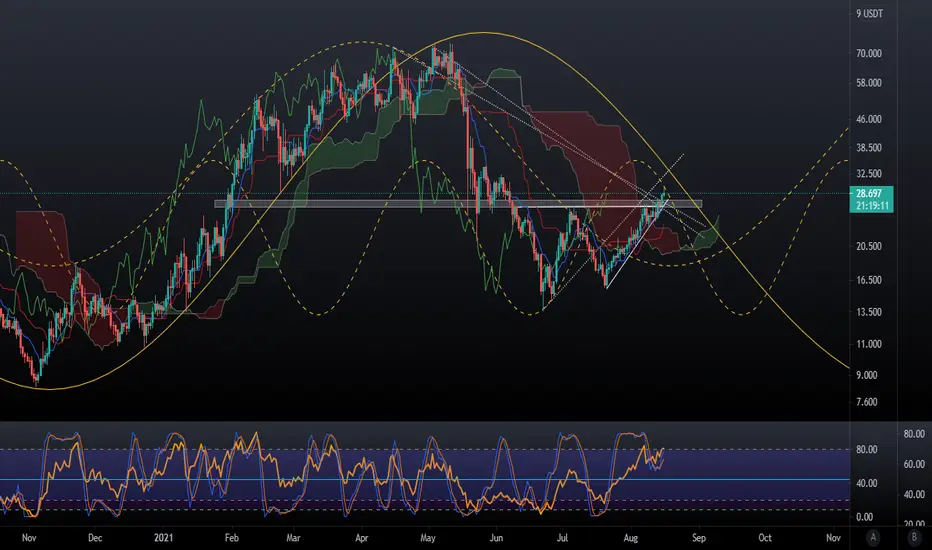Click the Aug label on time axis

click(631, 538)
